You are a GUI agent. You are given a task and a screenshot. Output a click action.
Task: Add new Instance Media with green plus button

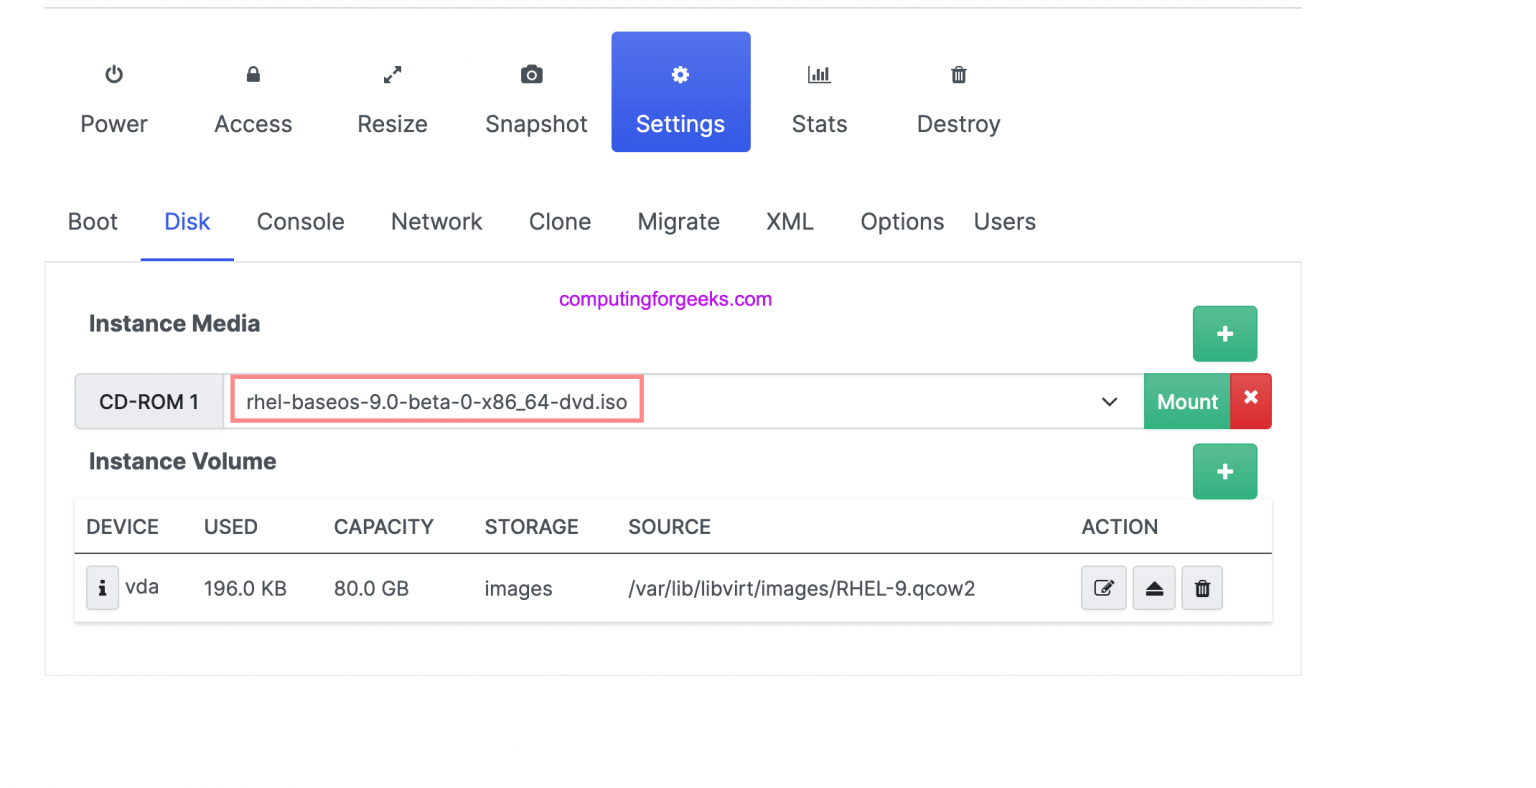[x=1225, y=333]
